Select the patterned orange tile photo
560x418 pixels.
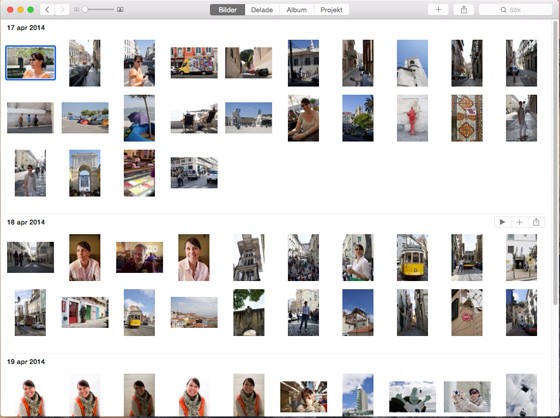(x=467, y=118)
